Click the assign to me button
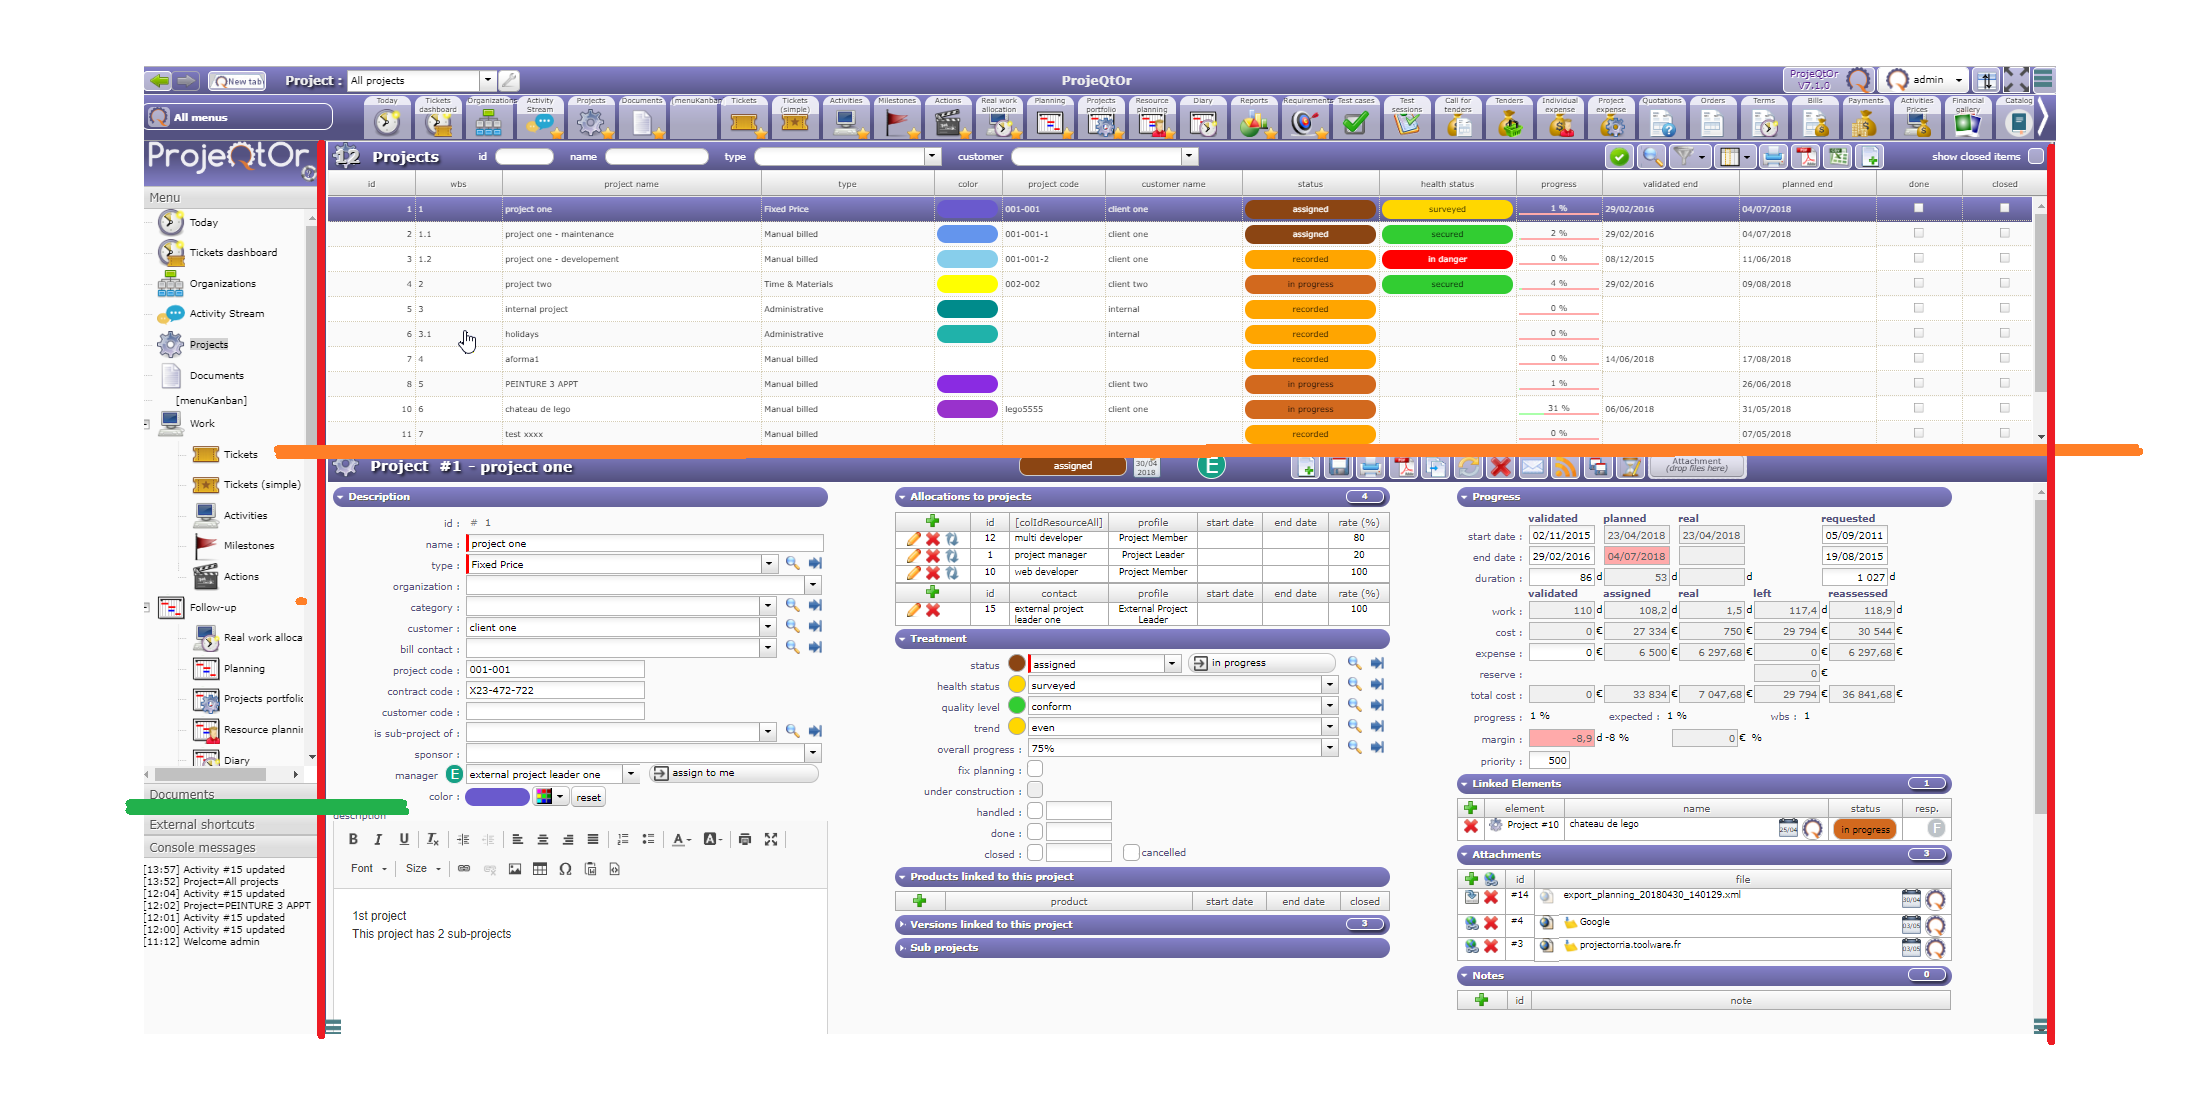This screenshot has height=1100, width=2200. click(734, 774)
